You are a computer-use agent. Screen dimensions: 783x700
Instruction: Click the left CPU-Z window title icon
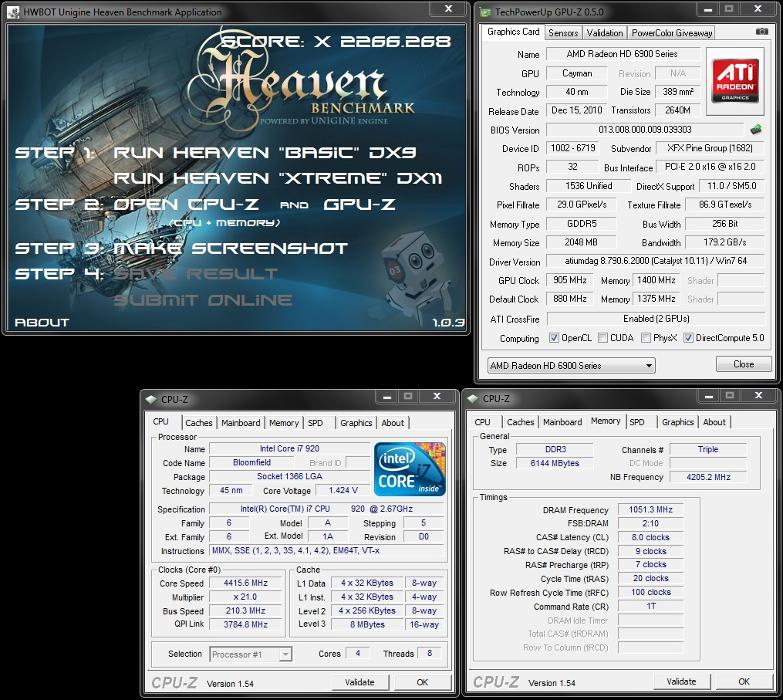tap(151, 399)
